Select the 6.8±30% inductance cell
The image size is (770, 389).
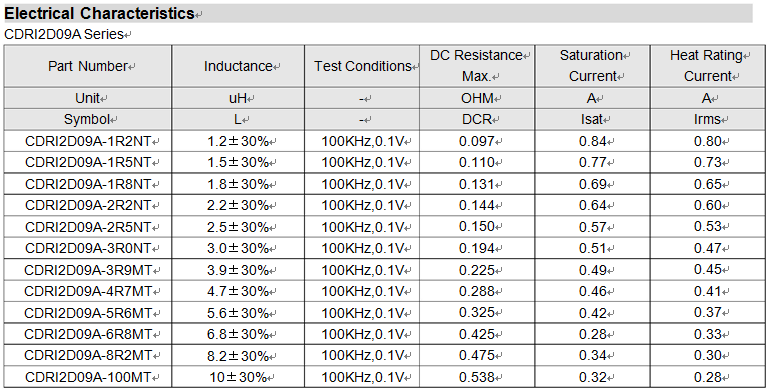click(x=238, y=334)
